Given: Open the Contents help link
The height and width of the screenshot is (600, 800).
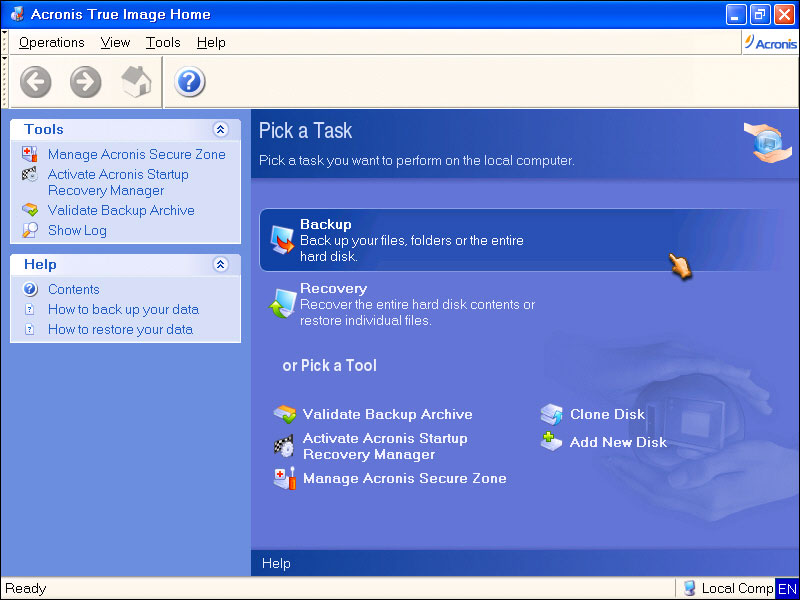Looking at the screenshot, I should coord(73,289).
